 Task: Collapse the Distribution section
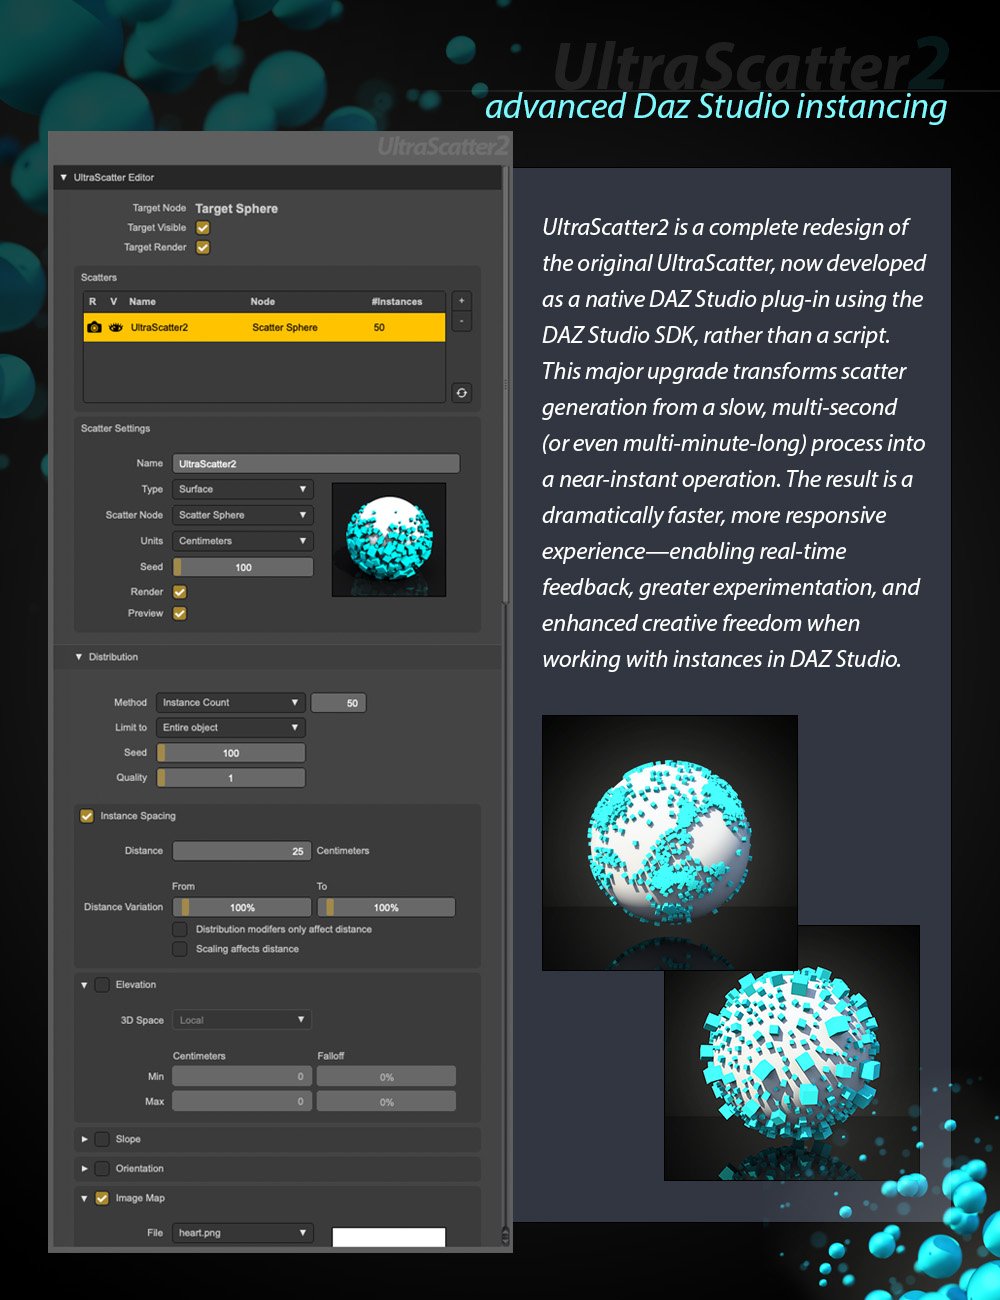click(x=78, y=657)
